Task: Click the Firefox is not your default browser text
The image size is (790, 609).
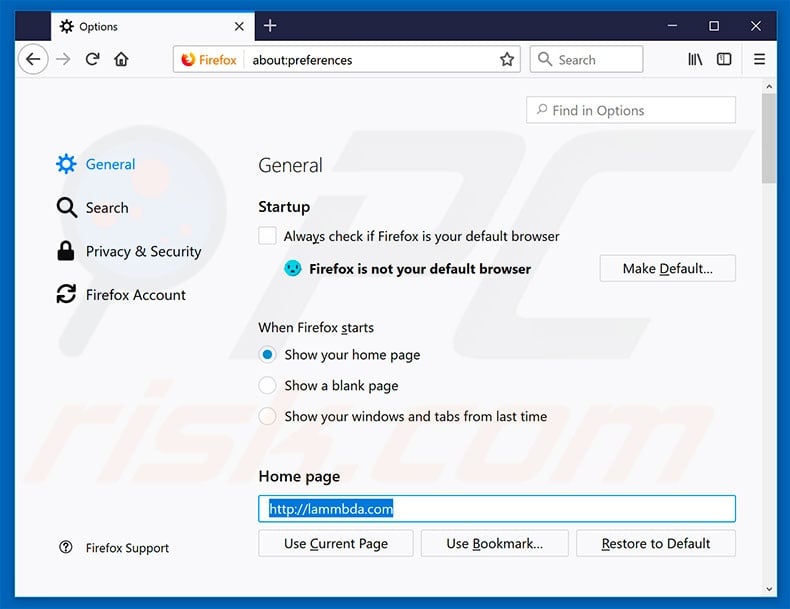Action: click(420, 268)
